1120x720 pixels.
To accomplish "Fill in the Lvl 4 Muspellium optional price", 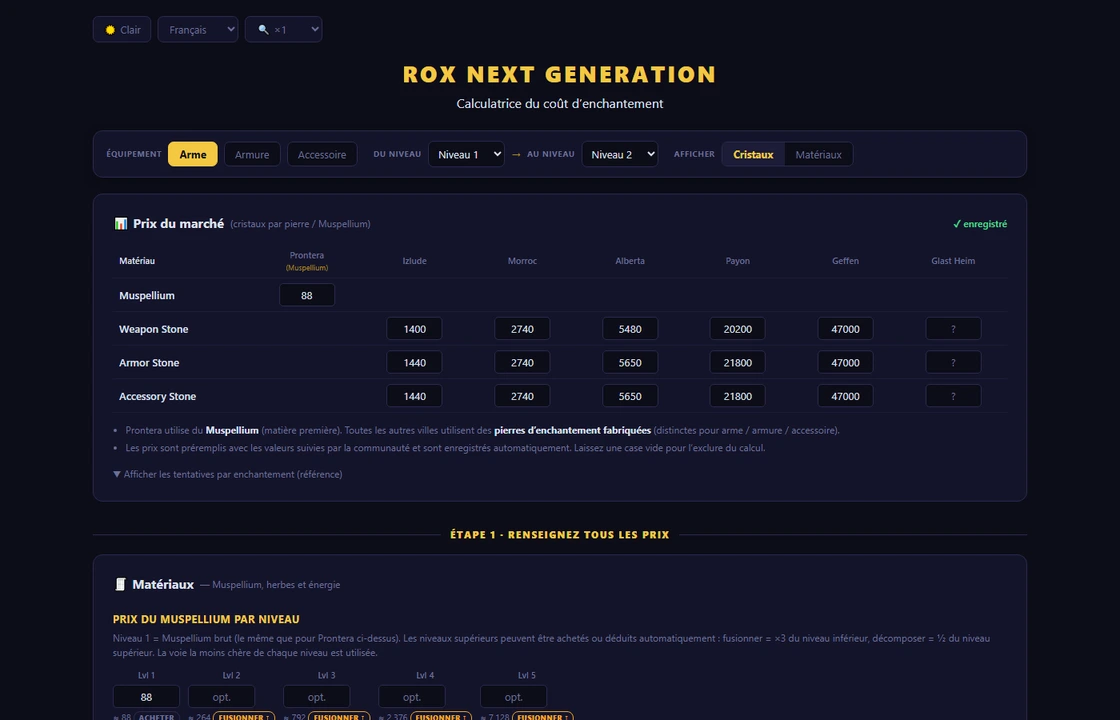I will pyautogui.click(x=411, y=696).
